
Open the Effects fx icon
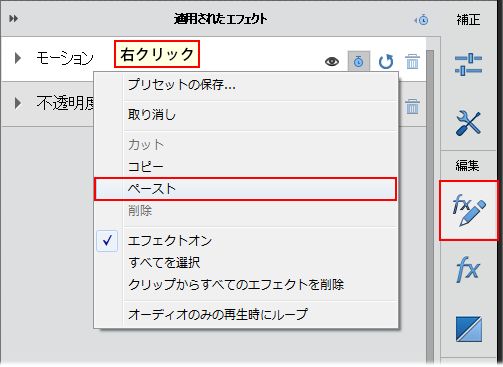pos(468,269)
